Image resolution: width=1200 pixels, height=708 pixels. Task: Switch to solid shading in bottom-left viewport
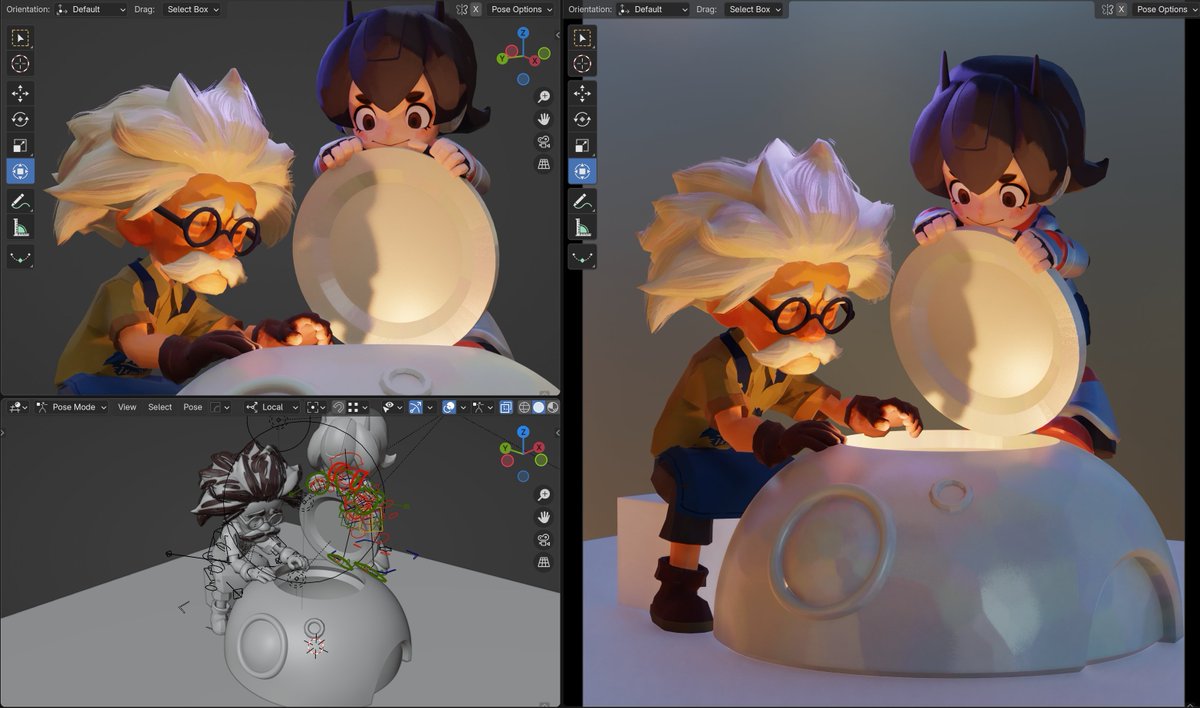(x=538, y=407)
